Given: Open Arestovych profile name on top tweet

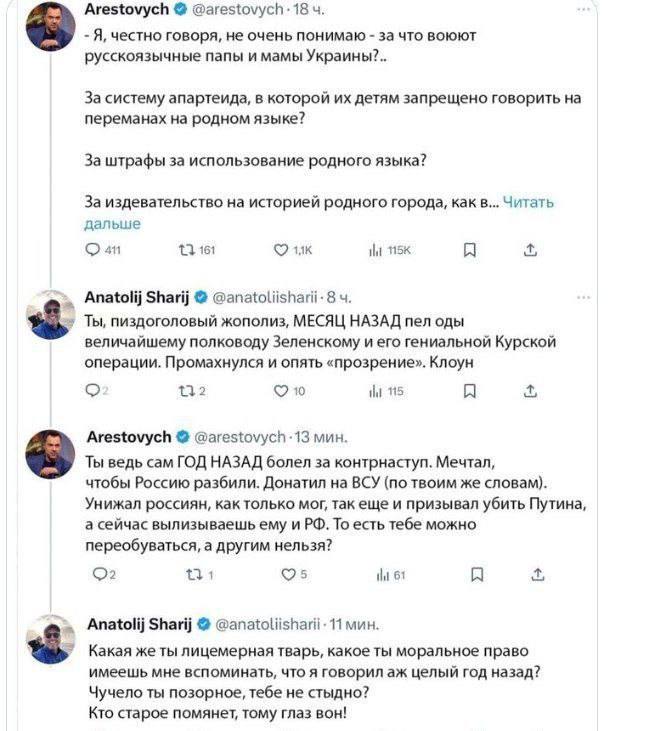Looking at the screenshot, I should [x=118, y=9].
